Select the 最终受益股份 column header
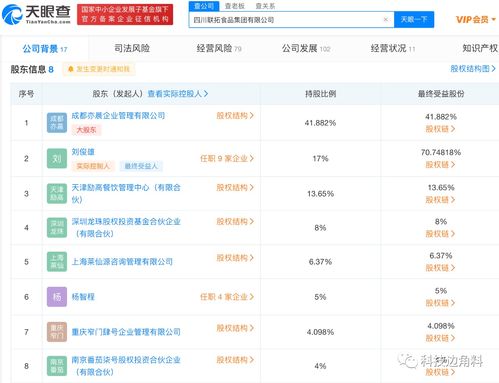499x383 pixels. tap(441, 94)
